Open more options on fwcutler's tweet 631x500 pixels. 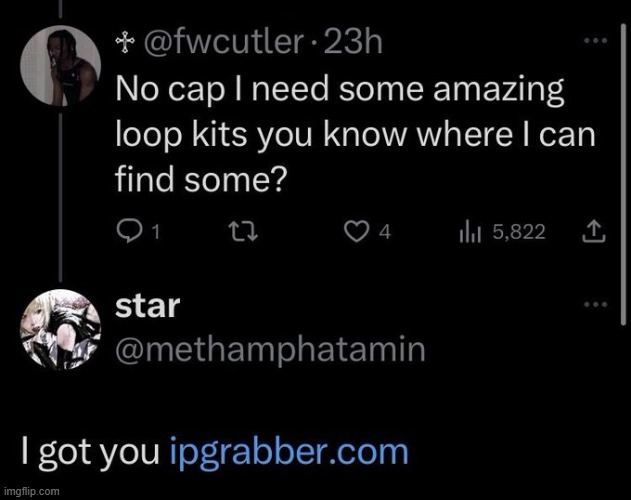coord(595,41)
